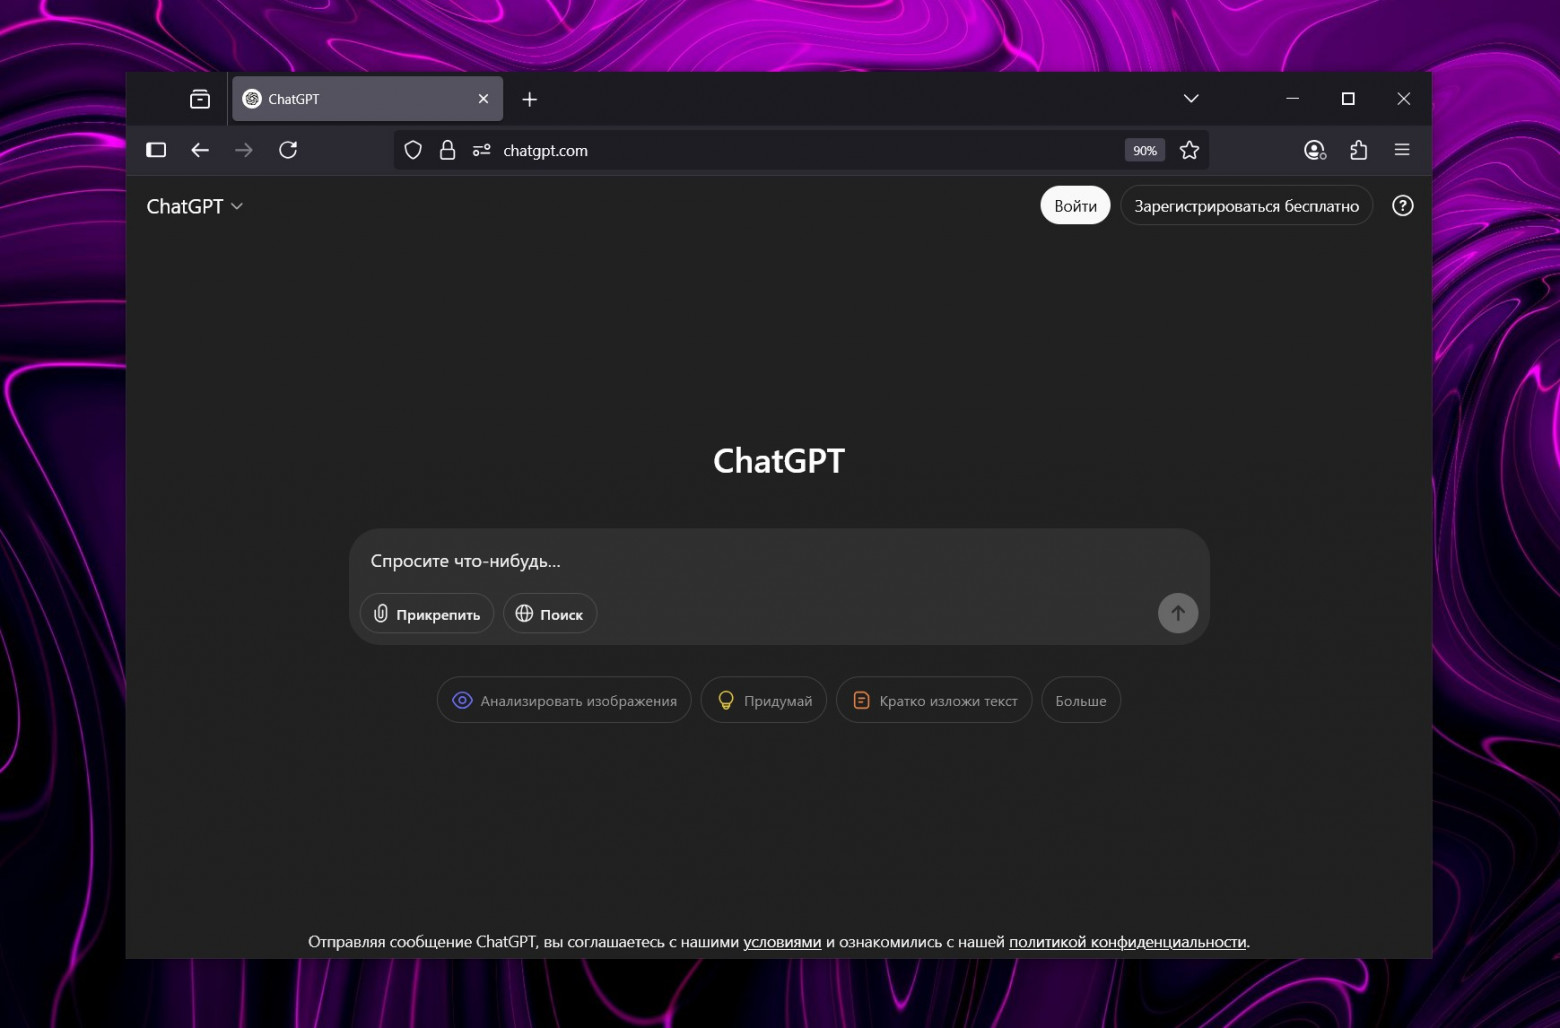Reset the 90% zoom level badge
Screen dimensions: 1560x1028
[x=1144, y=150]
